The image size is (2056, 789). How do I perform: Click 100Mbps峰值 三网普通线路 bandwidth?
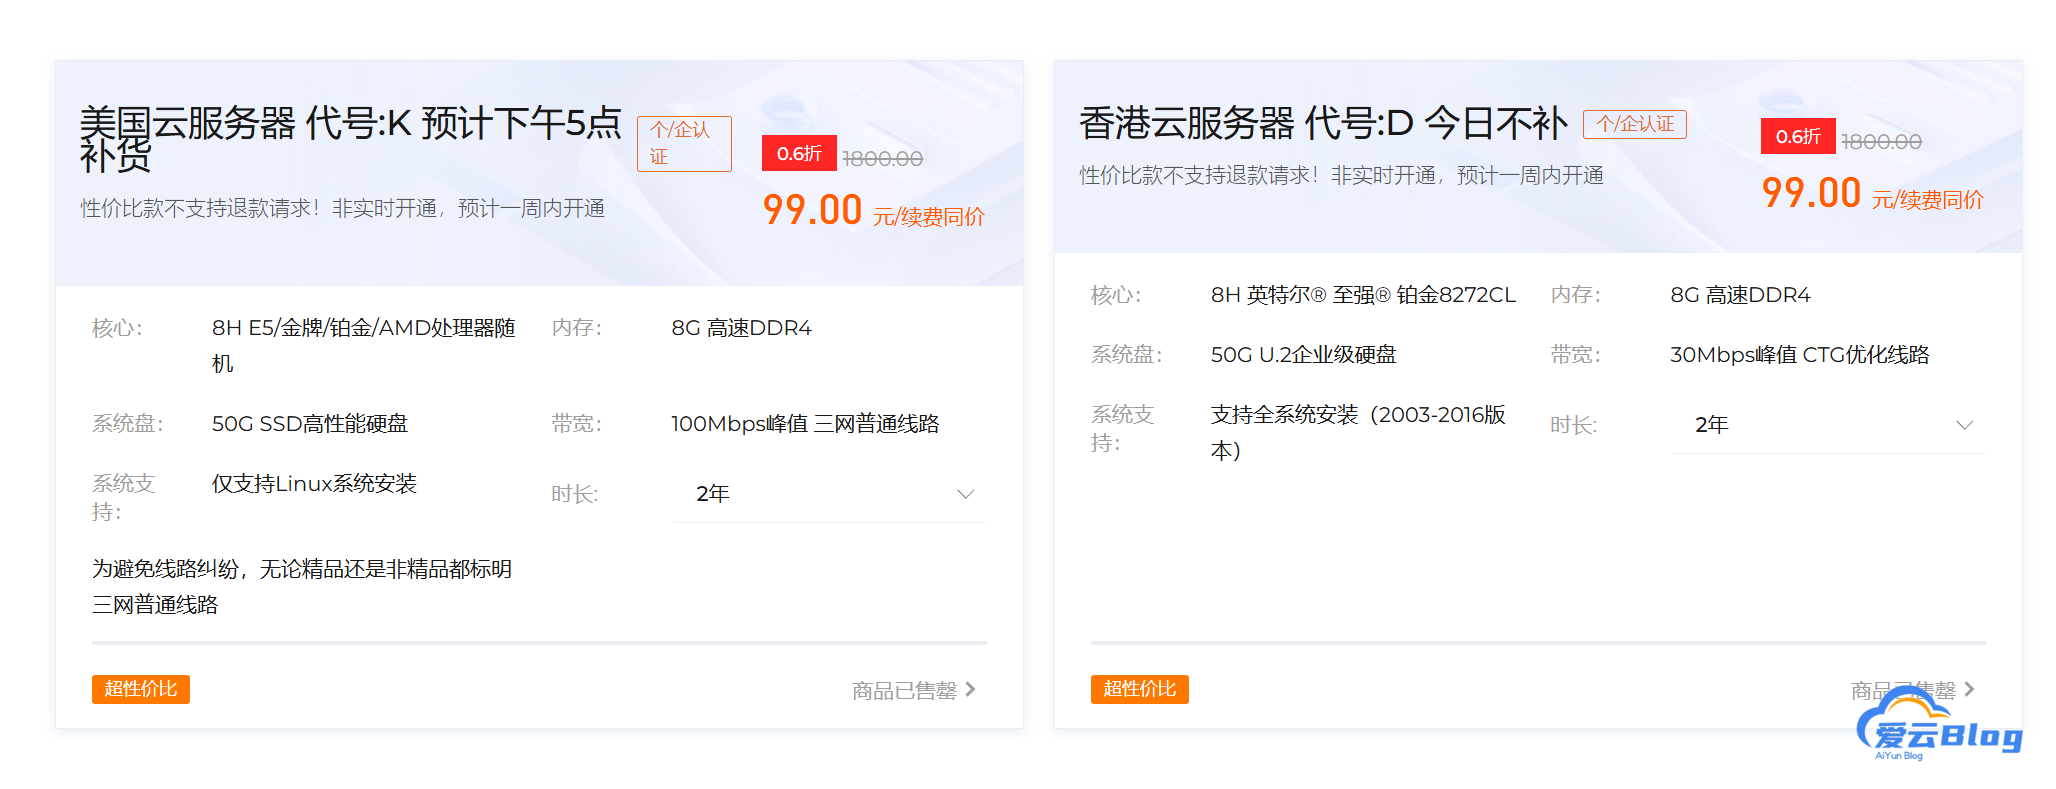point(805,424)
